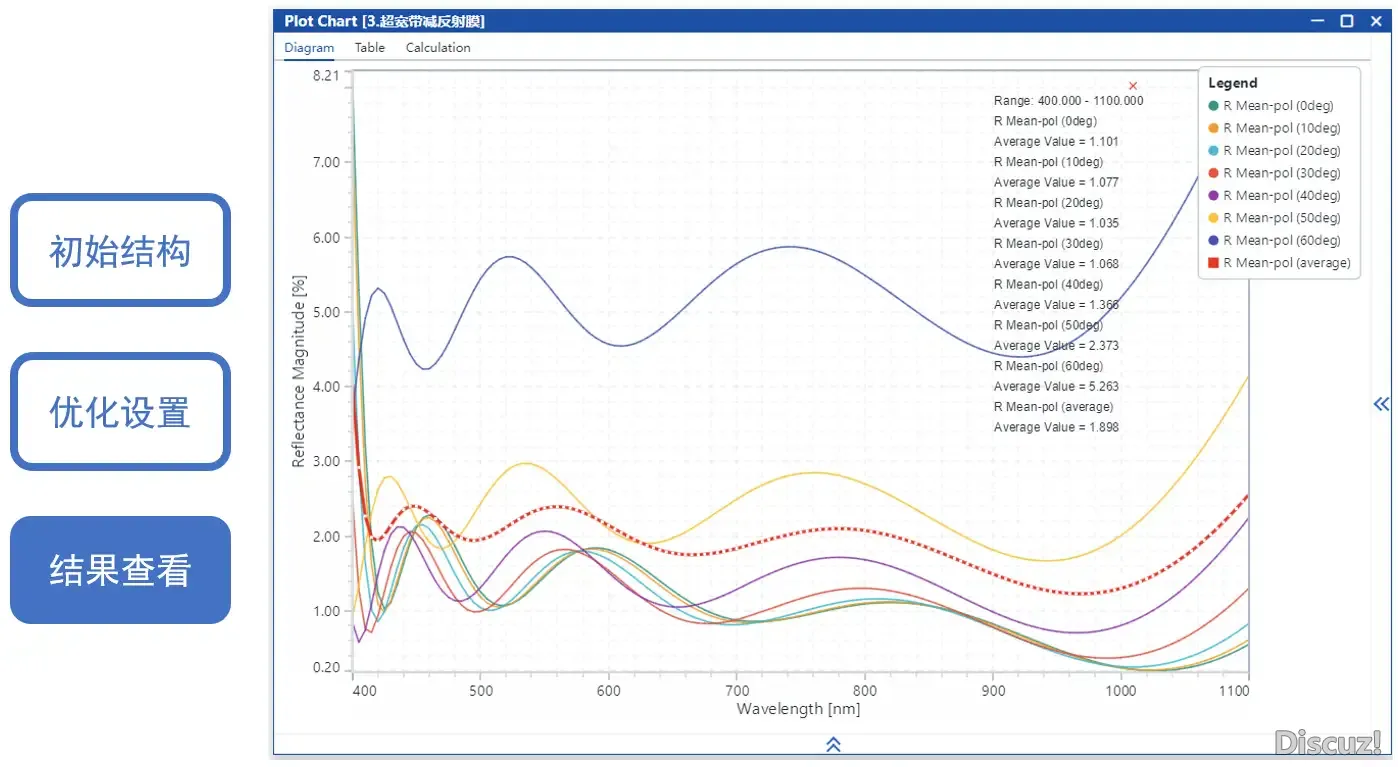Expand the right side panel double-chevron
1398x767 pixels.
tap(1381, 404)
